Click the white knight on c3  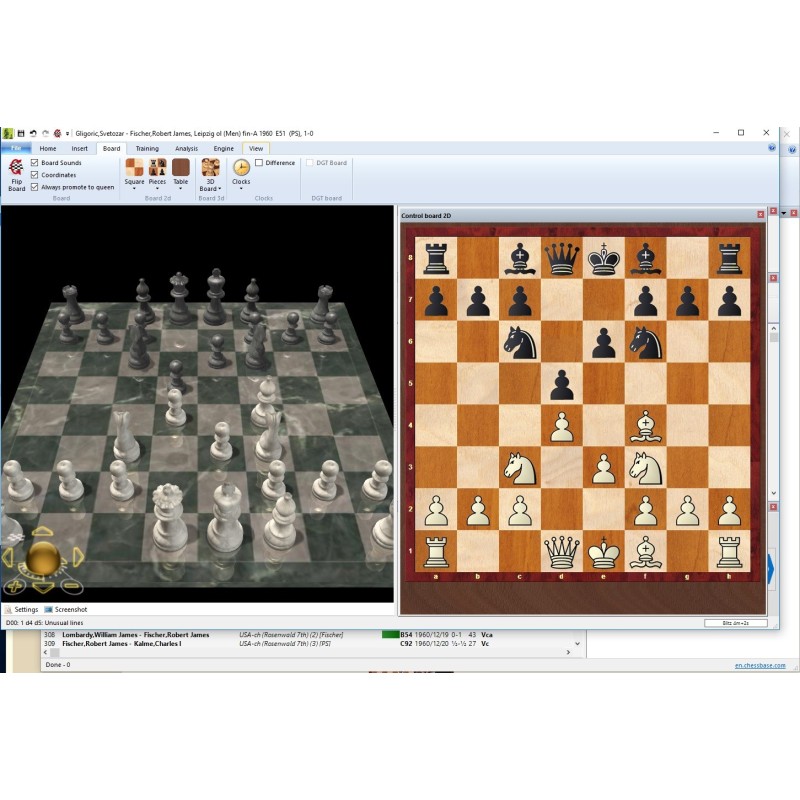tap(520, 467)
